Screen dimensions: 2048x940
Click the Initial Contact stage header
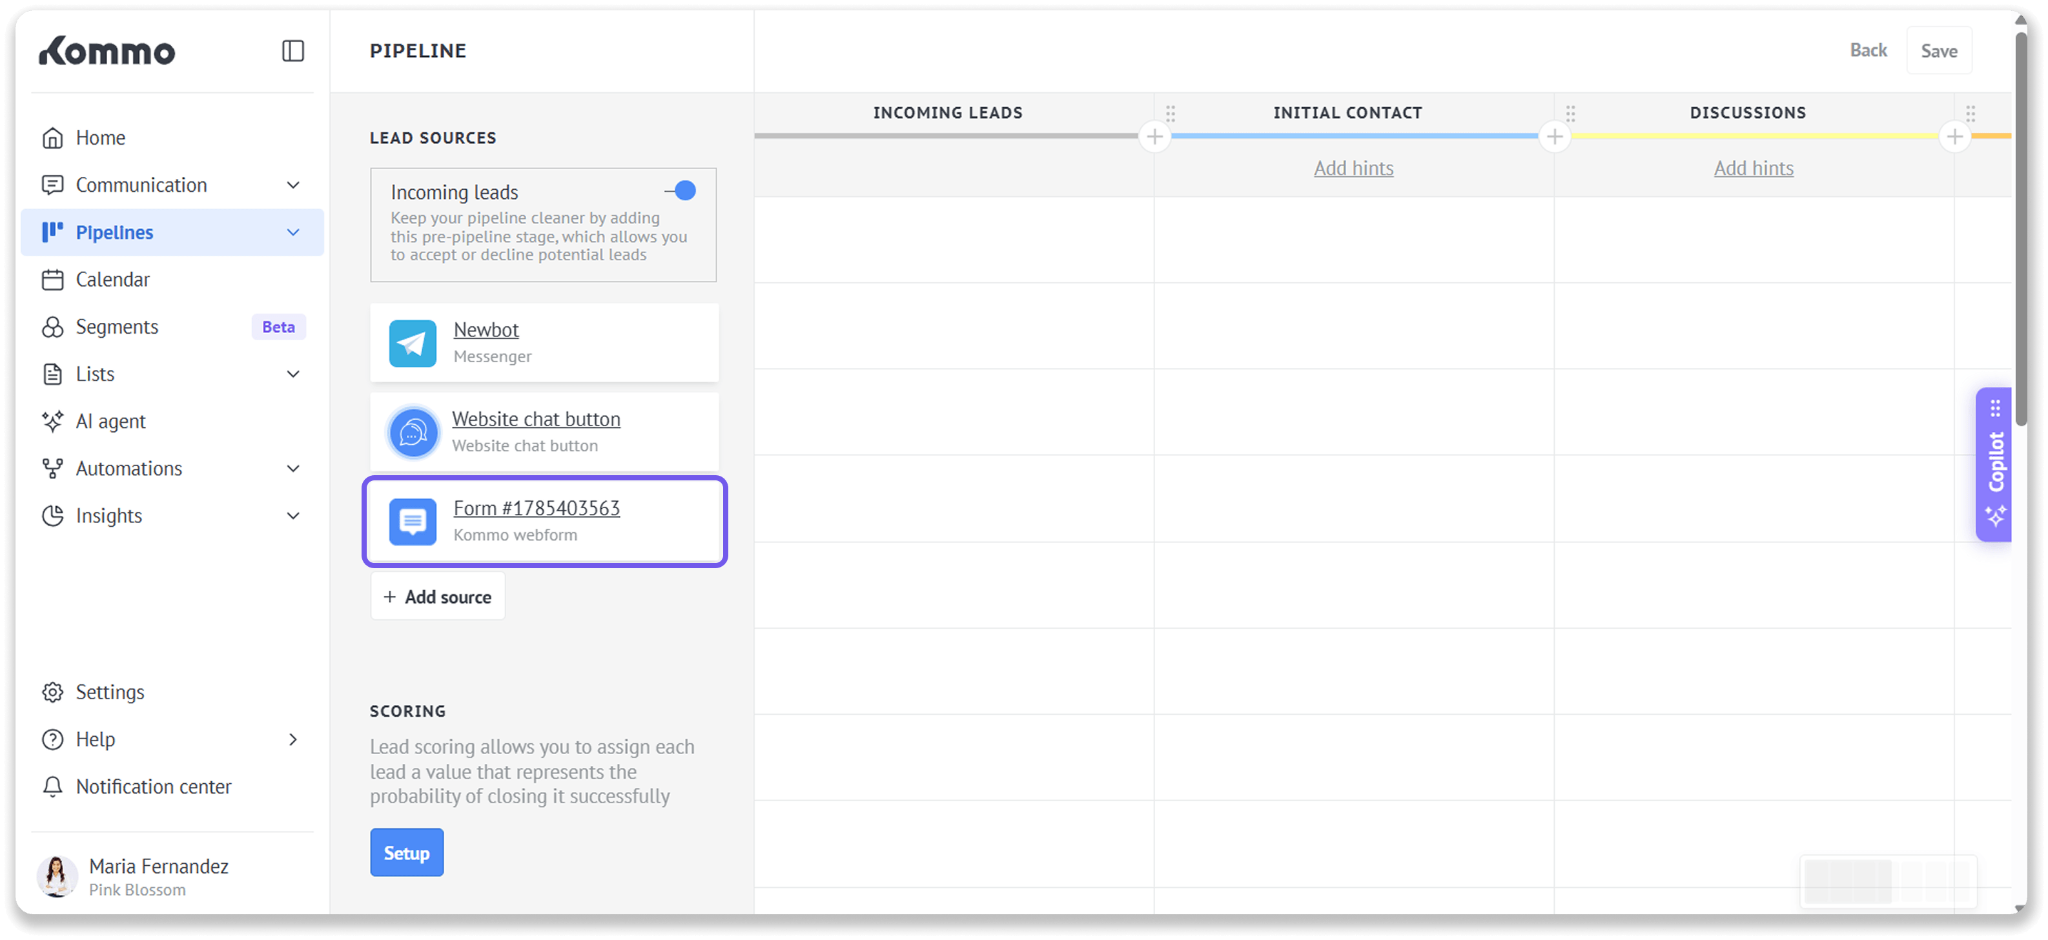pos(1348,113)
